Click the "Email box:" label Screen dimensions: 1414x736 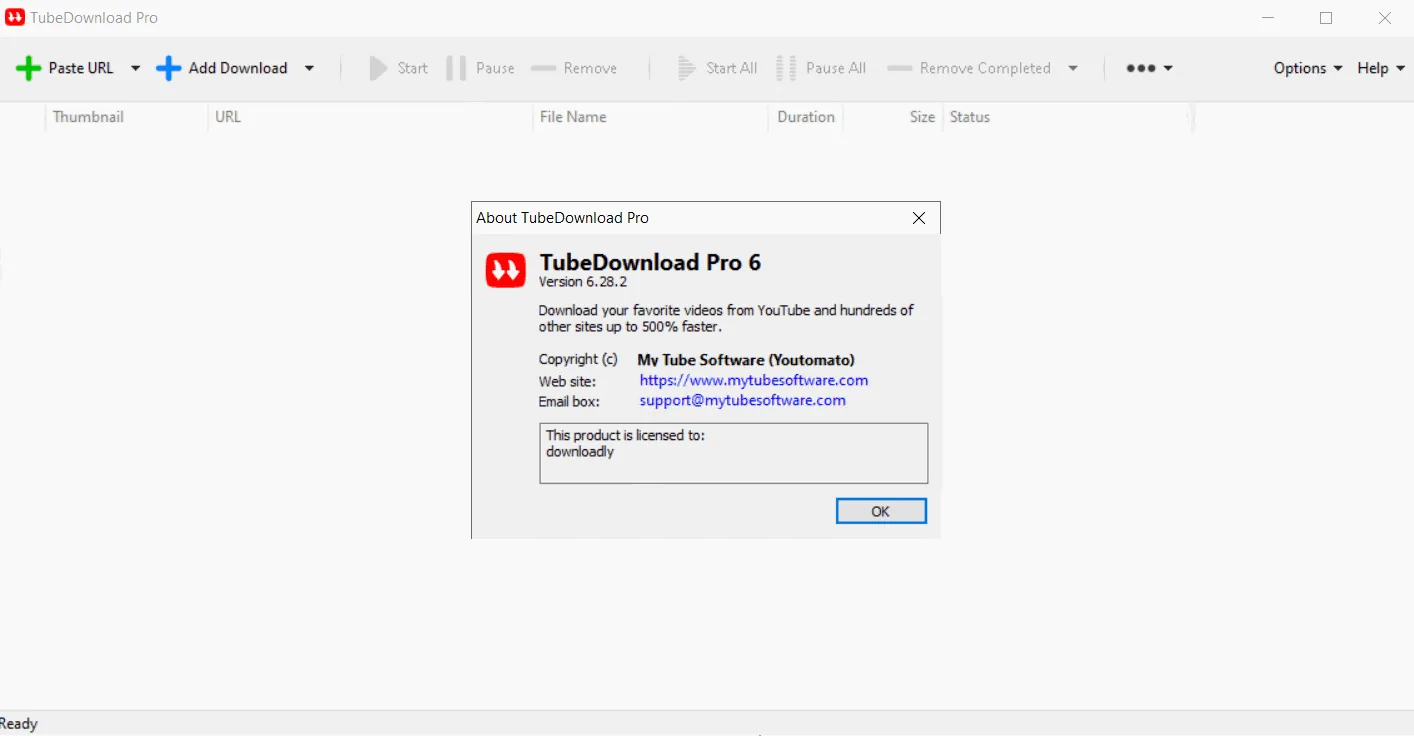569,401
